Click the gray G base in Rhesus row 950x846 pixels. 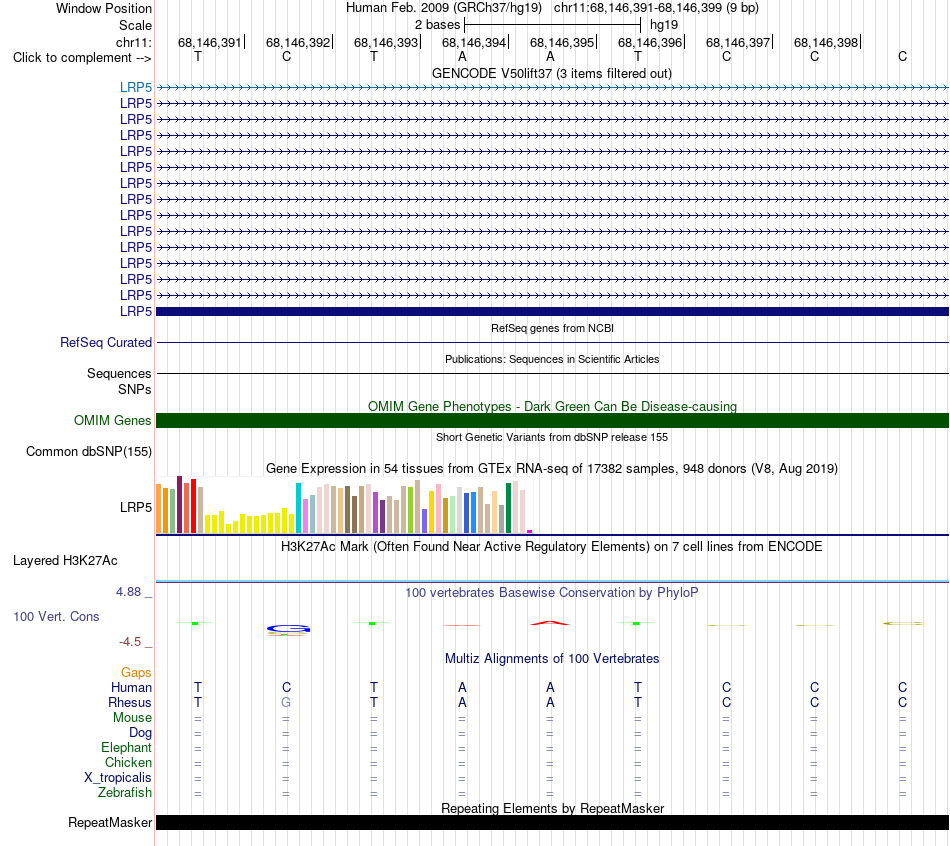pyautogui.click(x=286, y=702)
